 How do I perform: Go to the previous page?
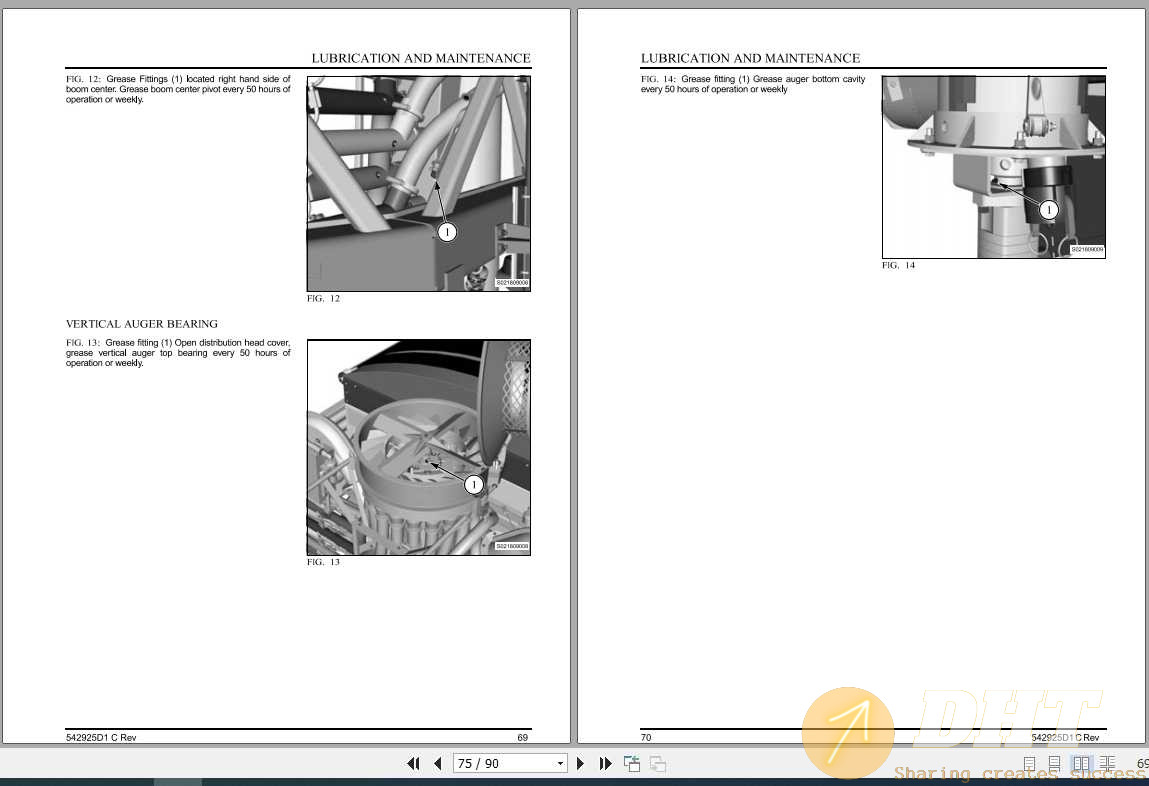(x=437, y=763)
